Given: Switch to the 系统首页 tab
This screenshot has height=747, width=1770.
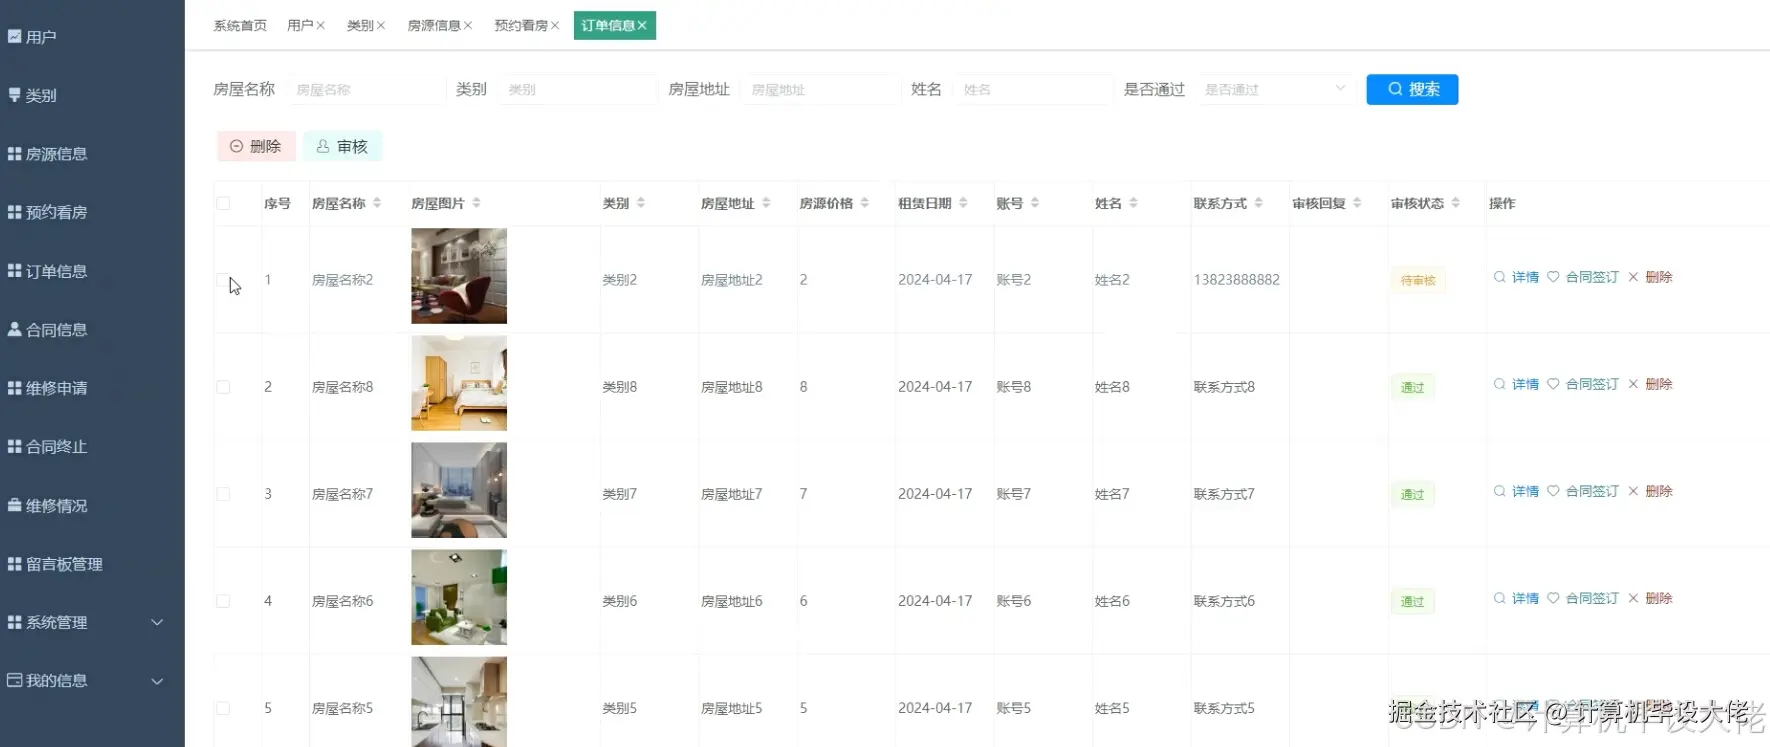Looking at the screenshot, I should click(240, 25).
